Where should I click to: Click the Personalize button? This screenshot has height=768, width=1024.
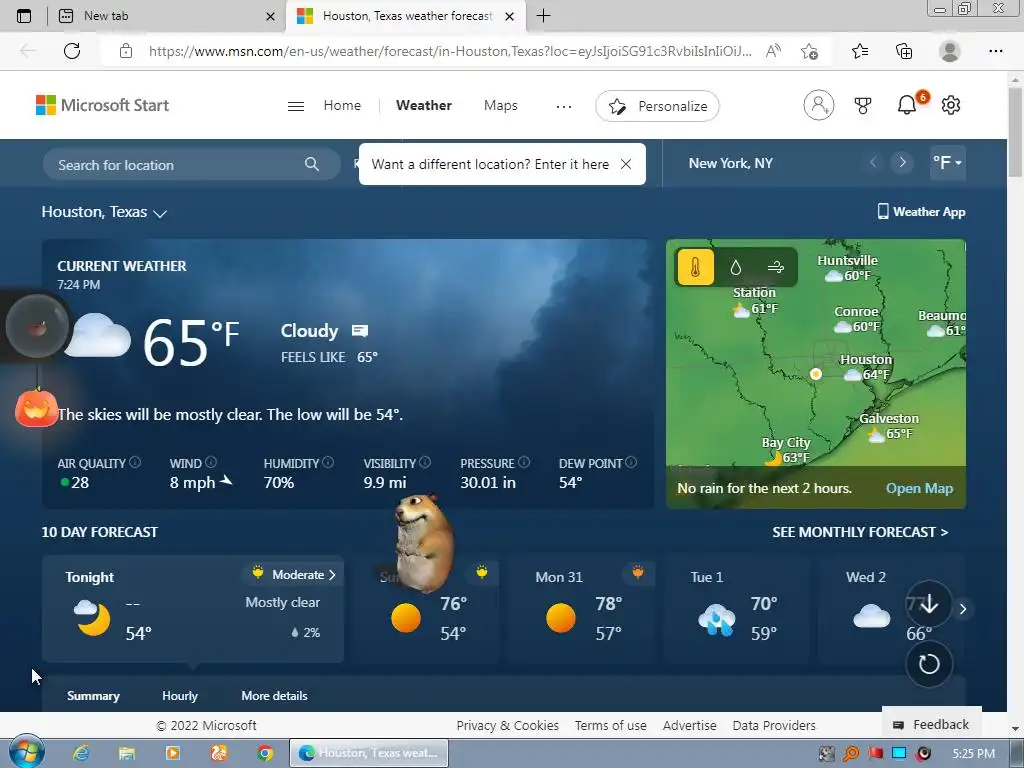[x=658, y=106]
